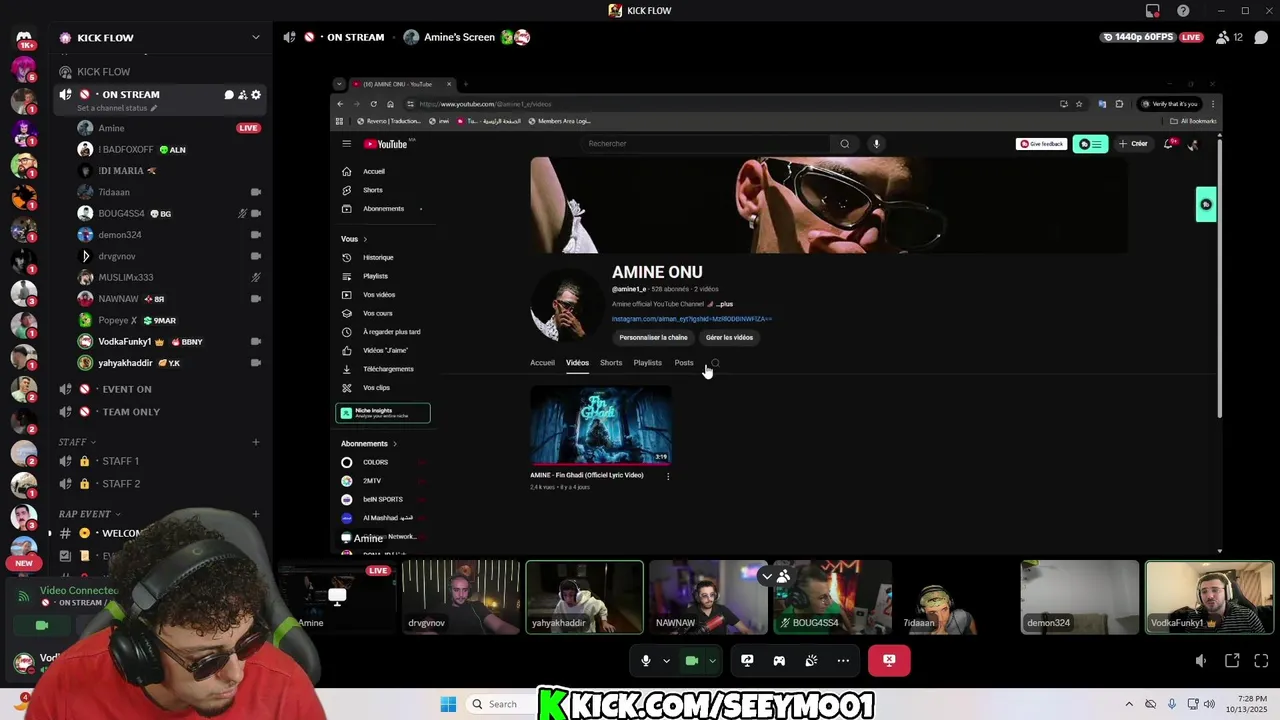The image size is (1280, 720).
Task: Click invite people icon on ON STREAM channel
Action: (242, 95)
